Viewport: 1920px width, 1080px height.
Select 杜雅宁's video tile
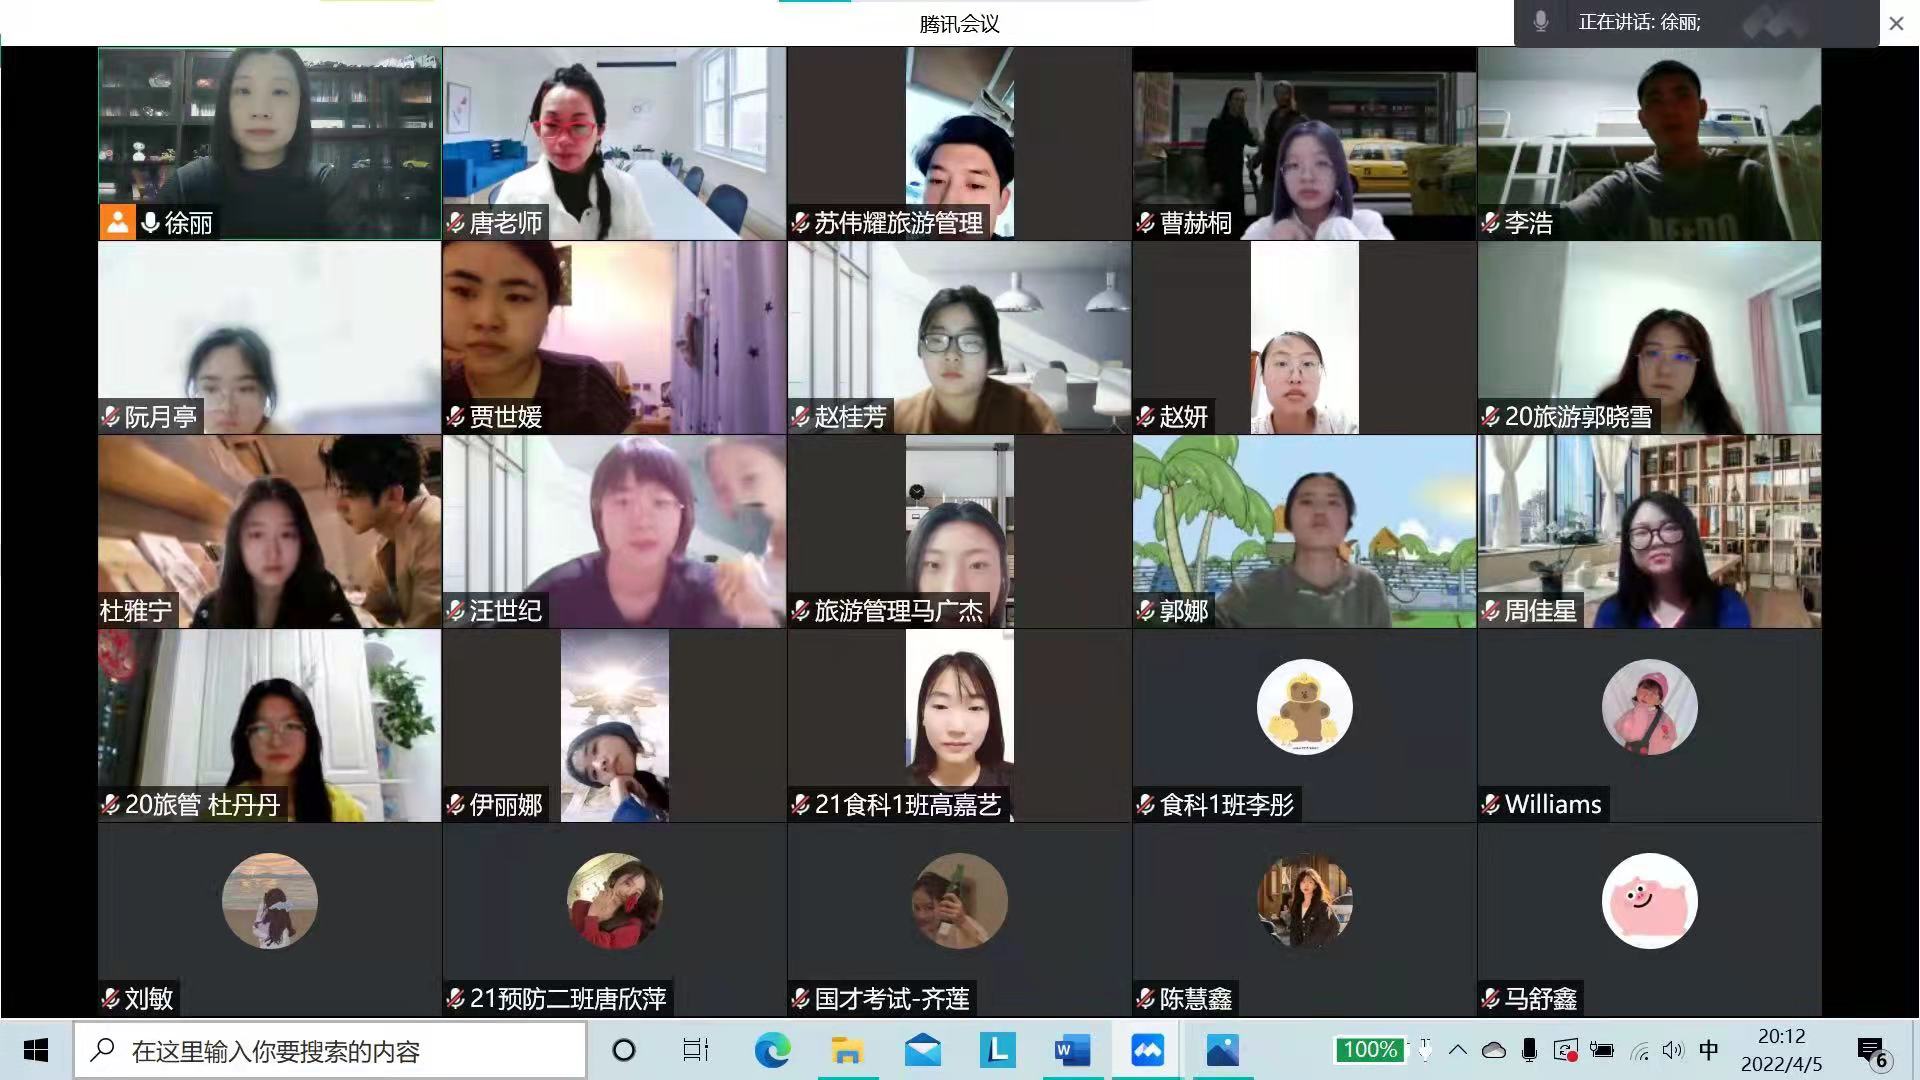click(x=270, y=531)
